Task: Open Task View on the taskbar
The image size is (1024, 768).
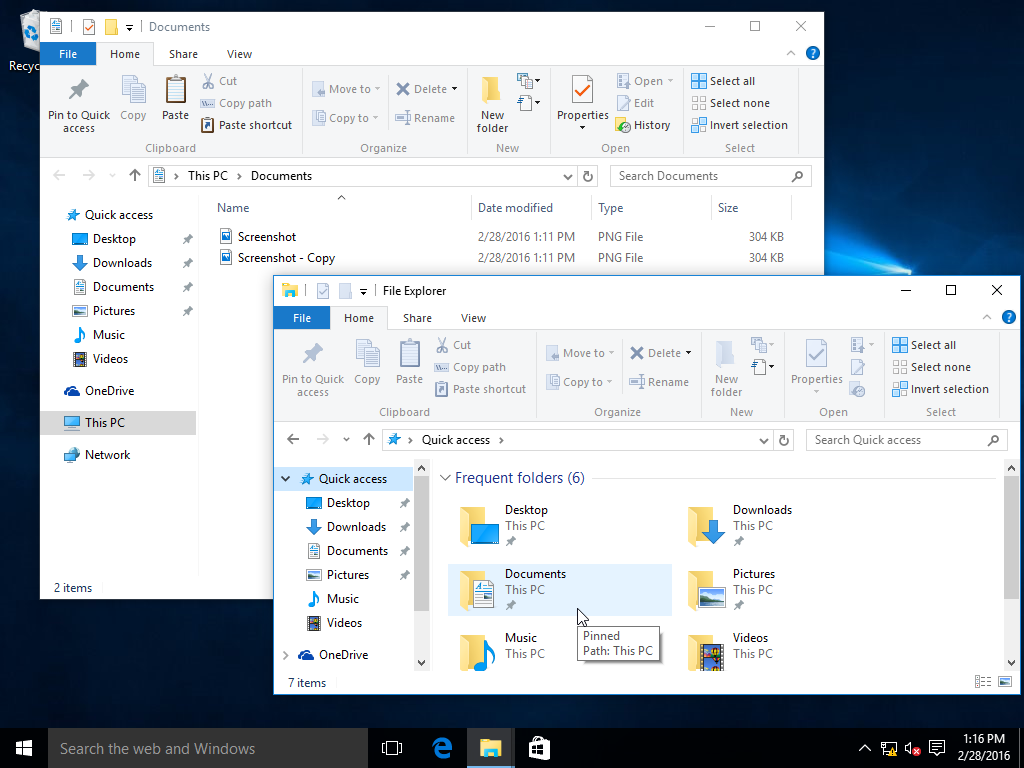Action: pos(392,748)
